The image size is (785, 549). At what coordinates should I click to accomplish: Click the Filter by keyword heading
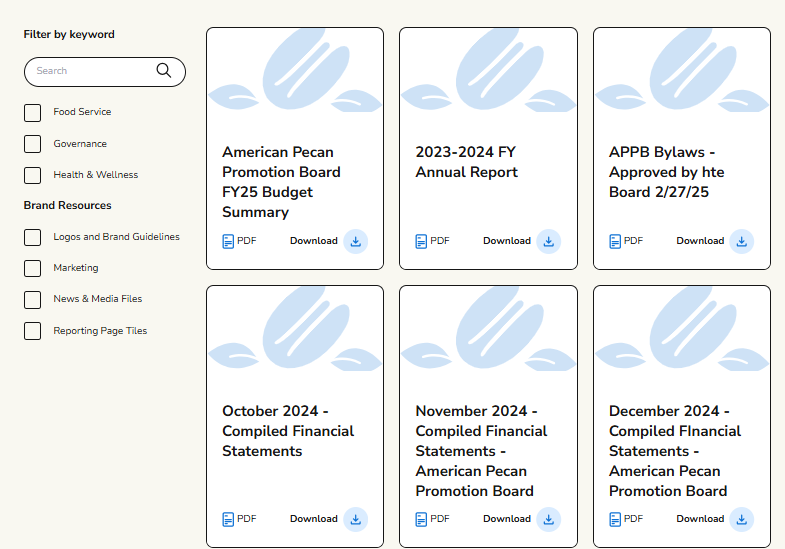[x=69, y=35]
